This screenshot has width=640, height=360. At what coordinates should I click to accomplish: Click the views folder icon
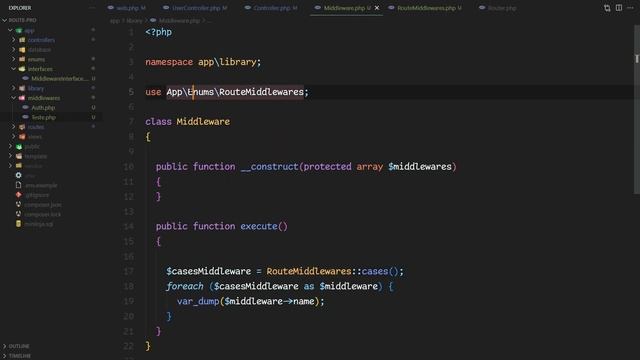pos(22,137)
